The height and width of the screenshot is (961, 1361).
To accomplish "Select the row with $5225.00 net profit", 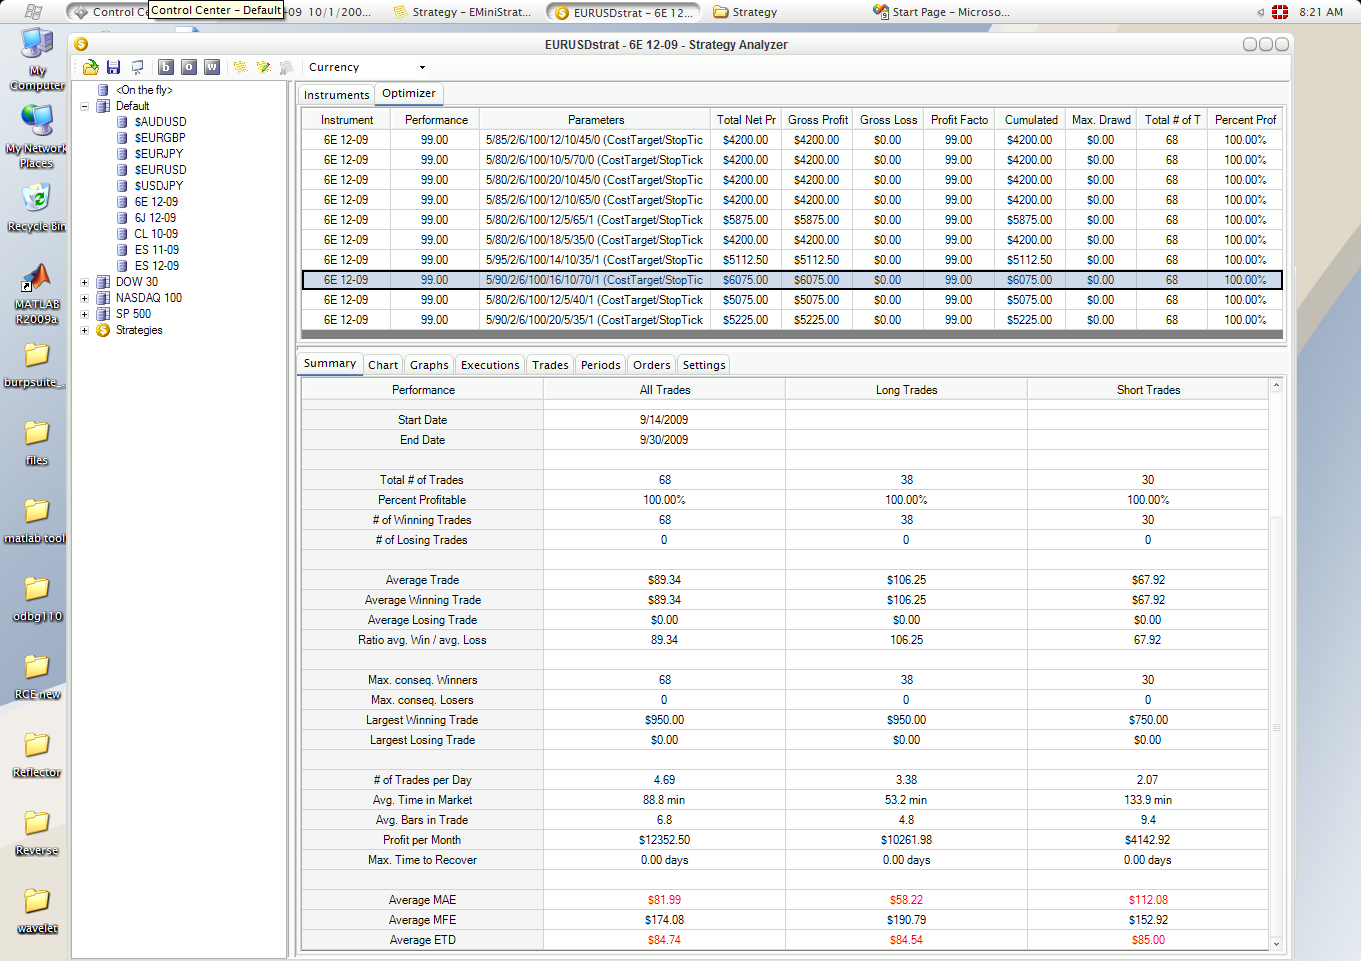I will (792, 320).
